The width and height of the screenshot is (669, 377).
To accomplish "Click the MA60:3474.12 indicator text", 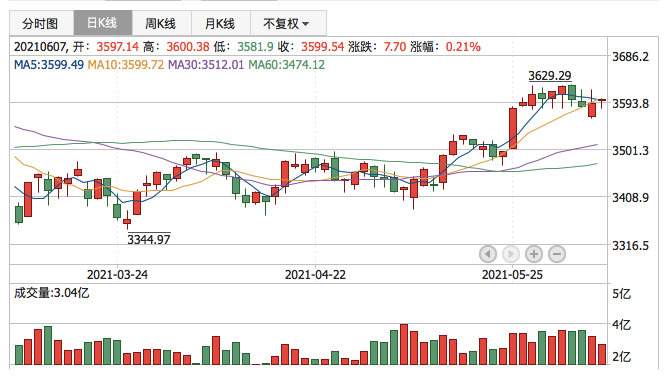I will tap(287, 65).
